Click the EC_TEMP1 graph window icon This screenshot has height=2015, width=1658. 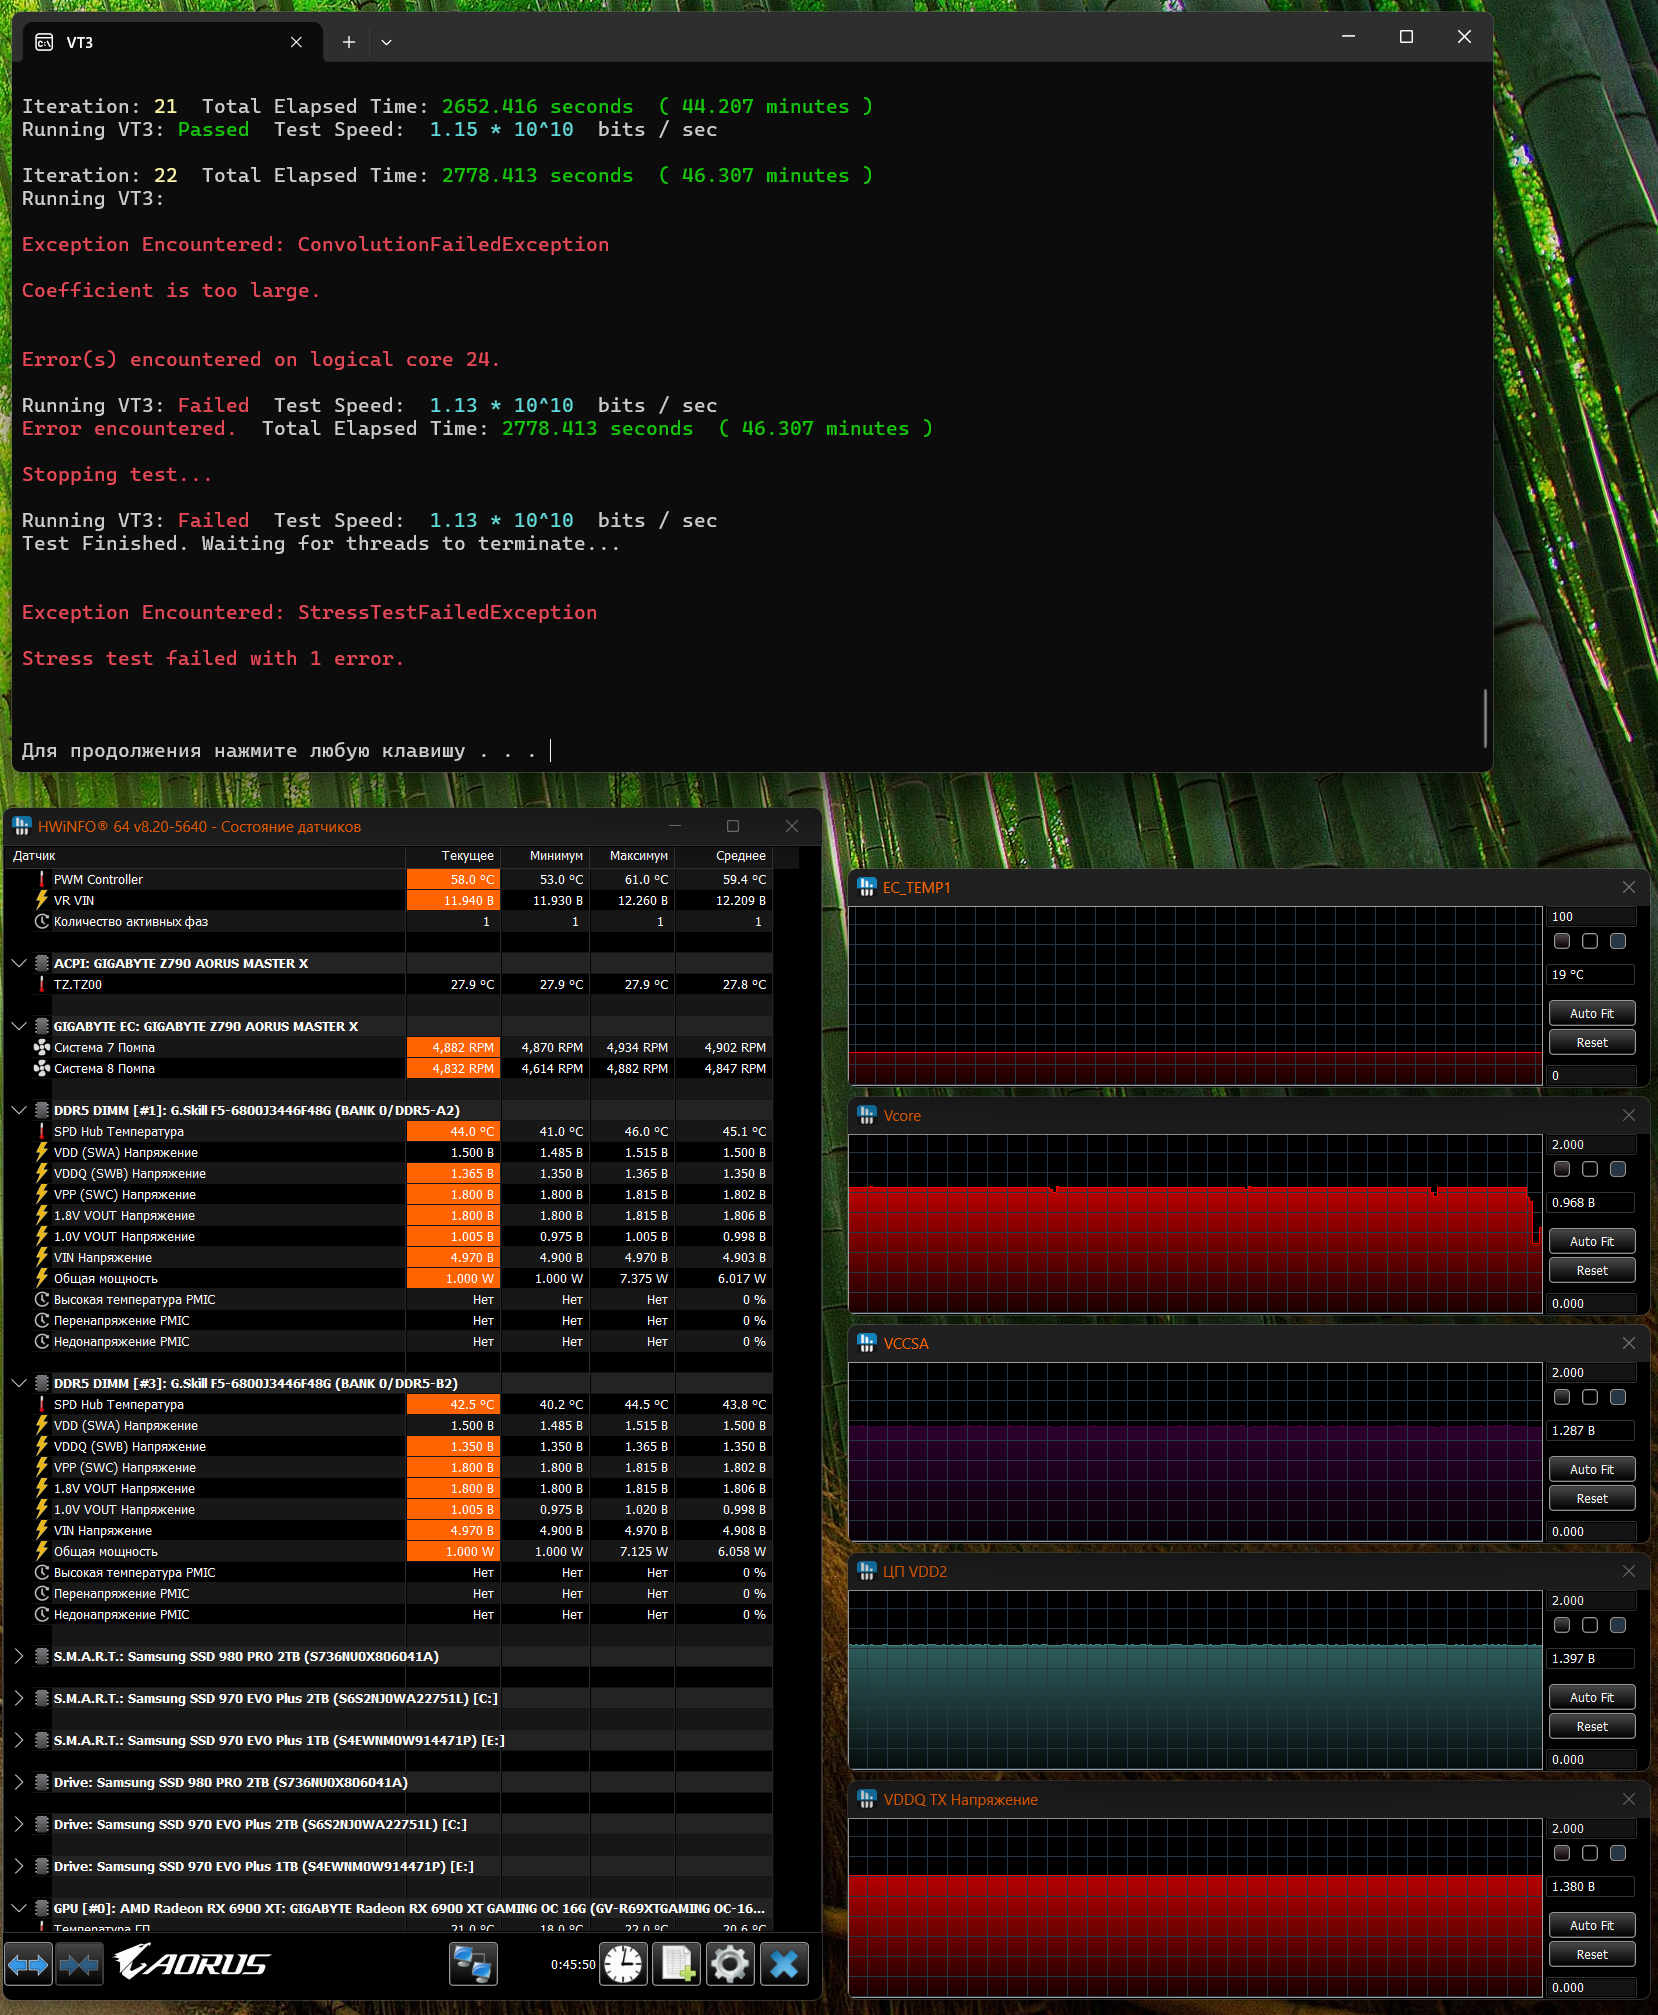tap(867, 887)
